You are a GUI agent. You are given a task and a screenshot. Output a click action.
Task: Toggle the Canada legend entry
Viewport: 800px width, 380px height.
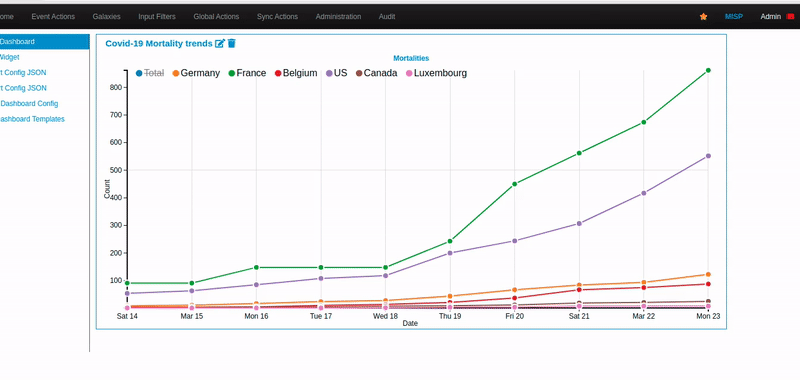pos(376,73)
